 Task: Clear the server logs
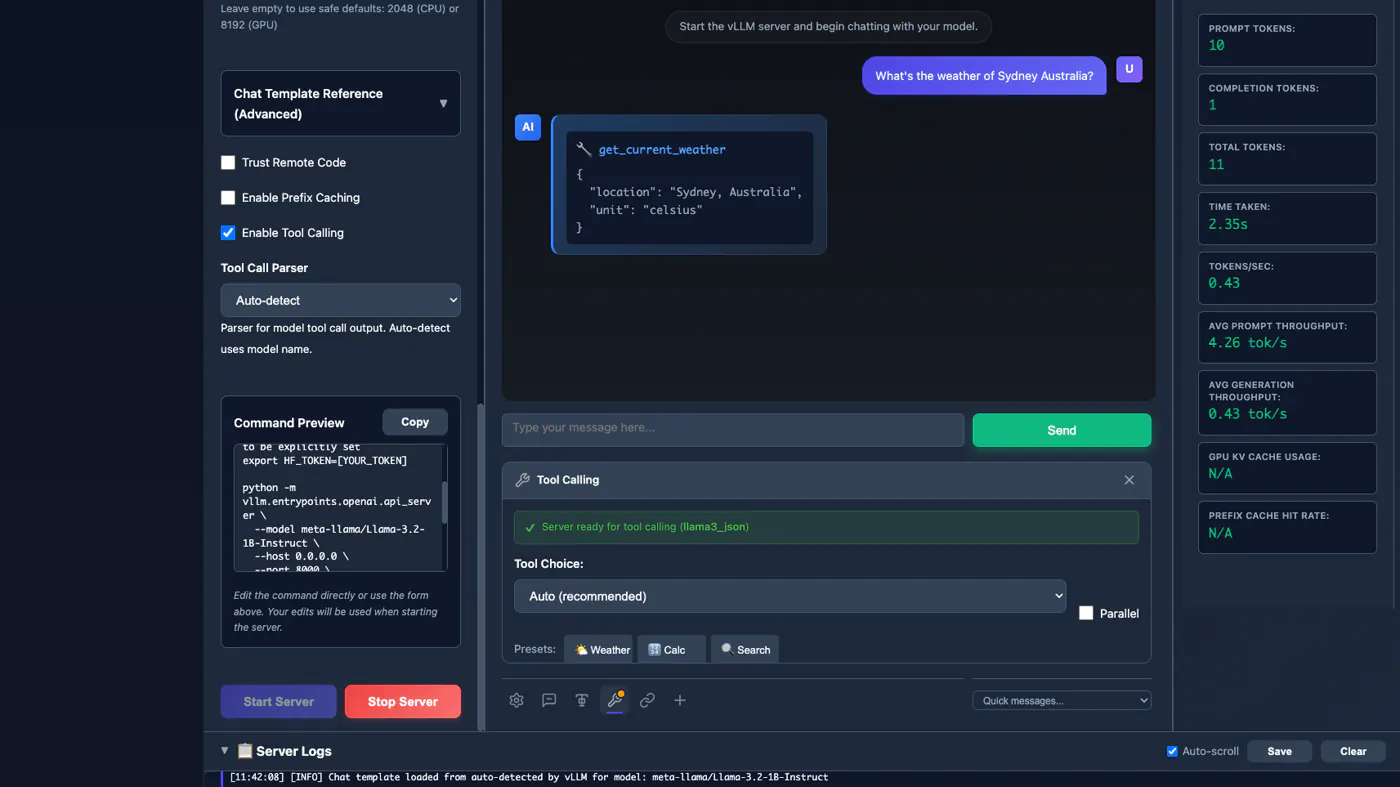coord(1353,751)
